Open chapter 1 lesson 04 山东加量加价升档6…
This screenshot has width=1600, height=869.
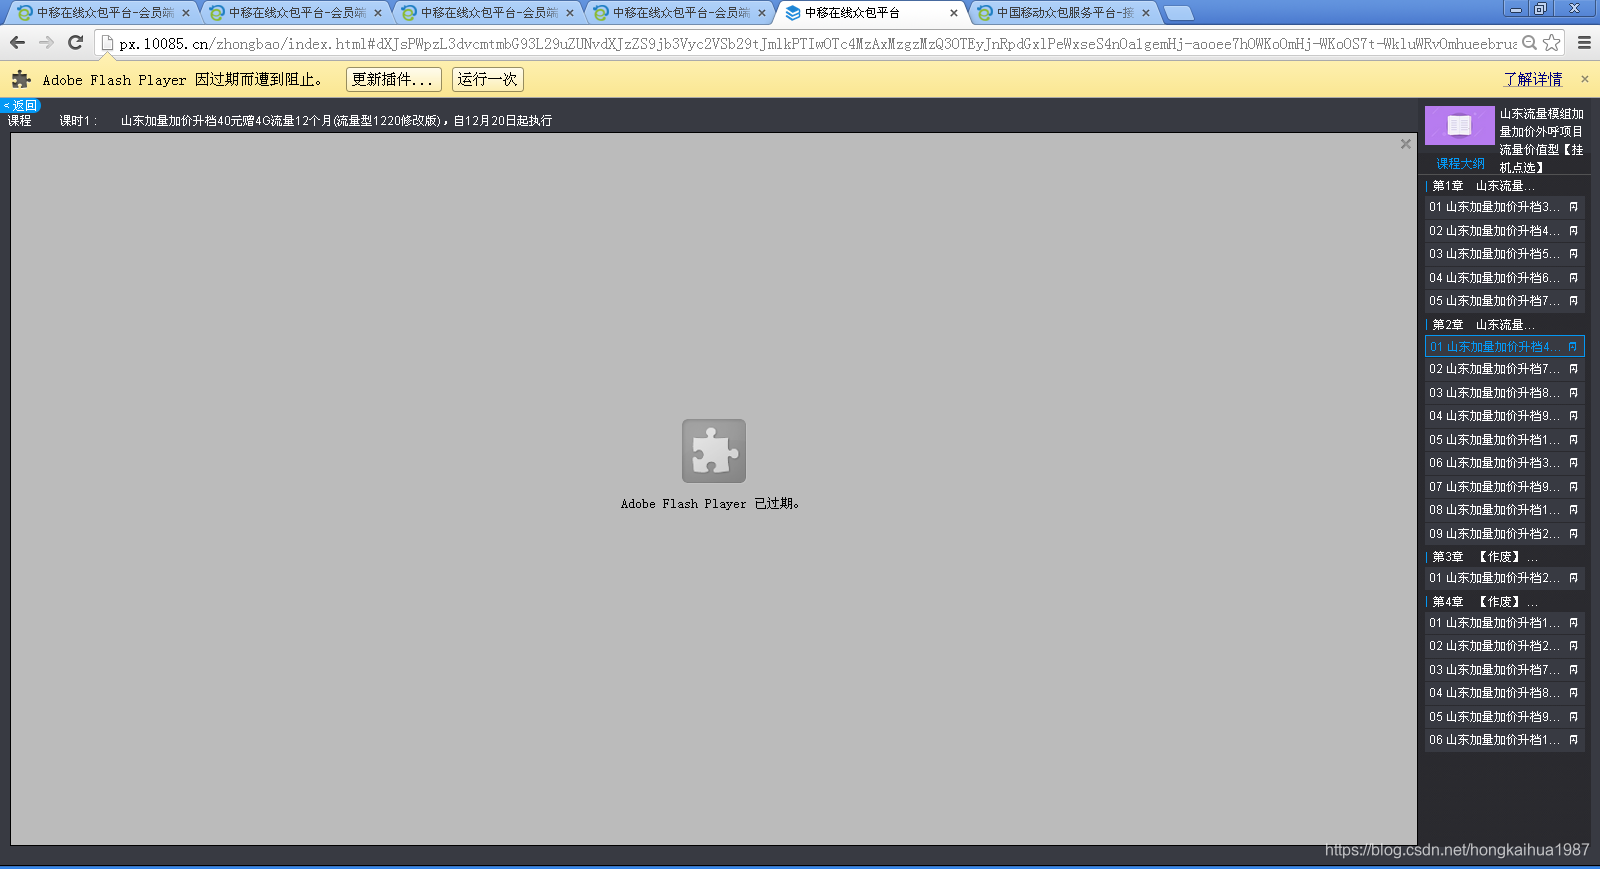(1505, 278)
